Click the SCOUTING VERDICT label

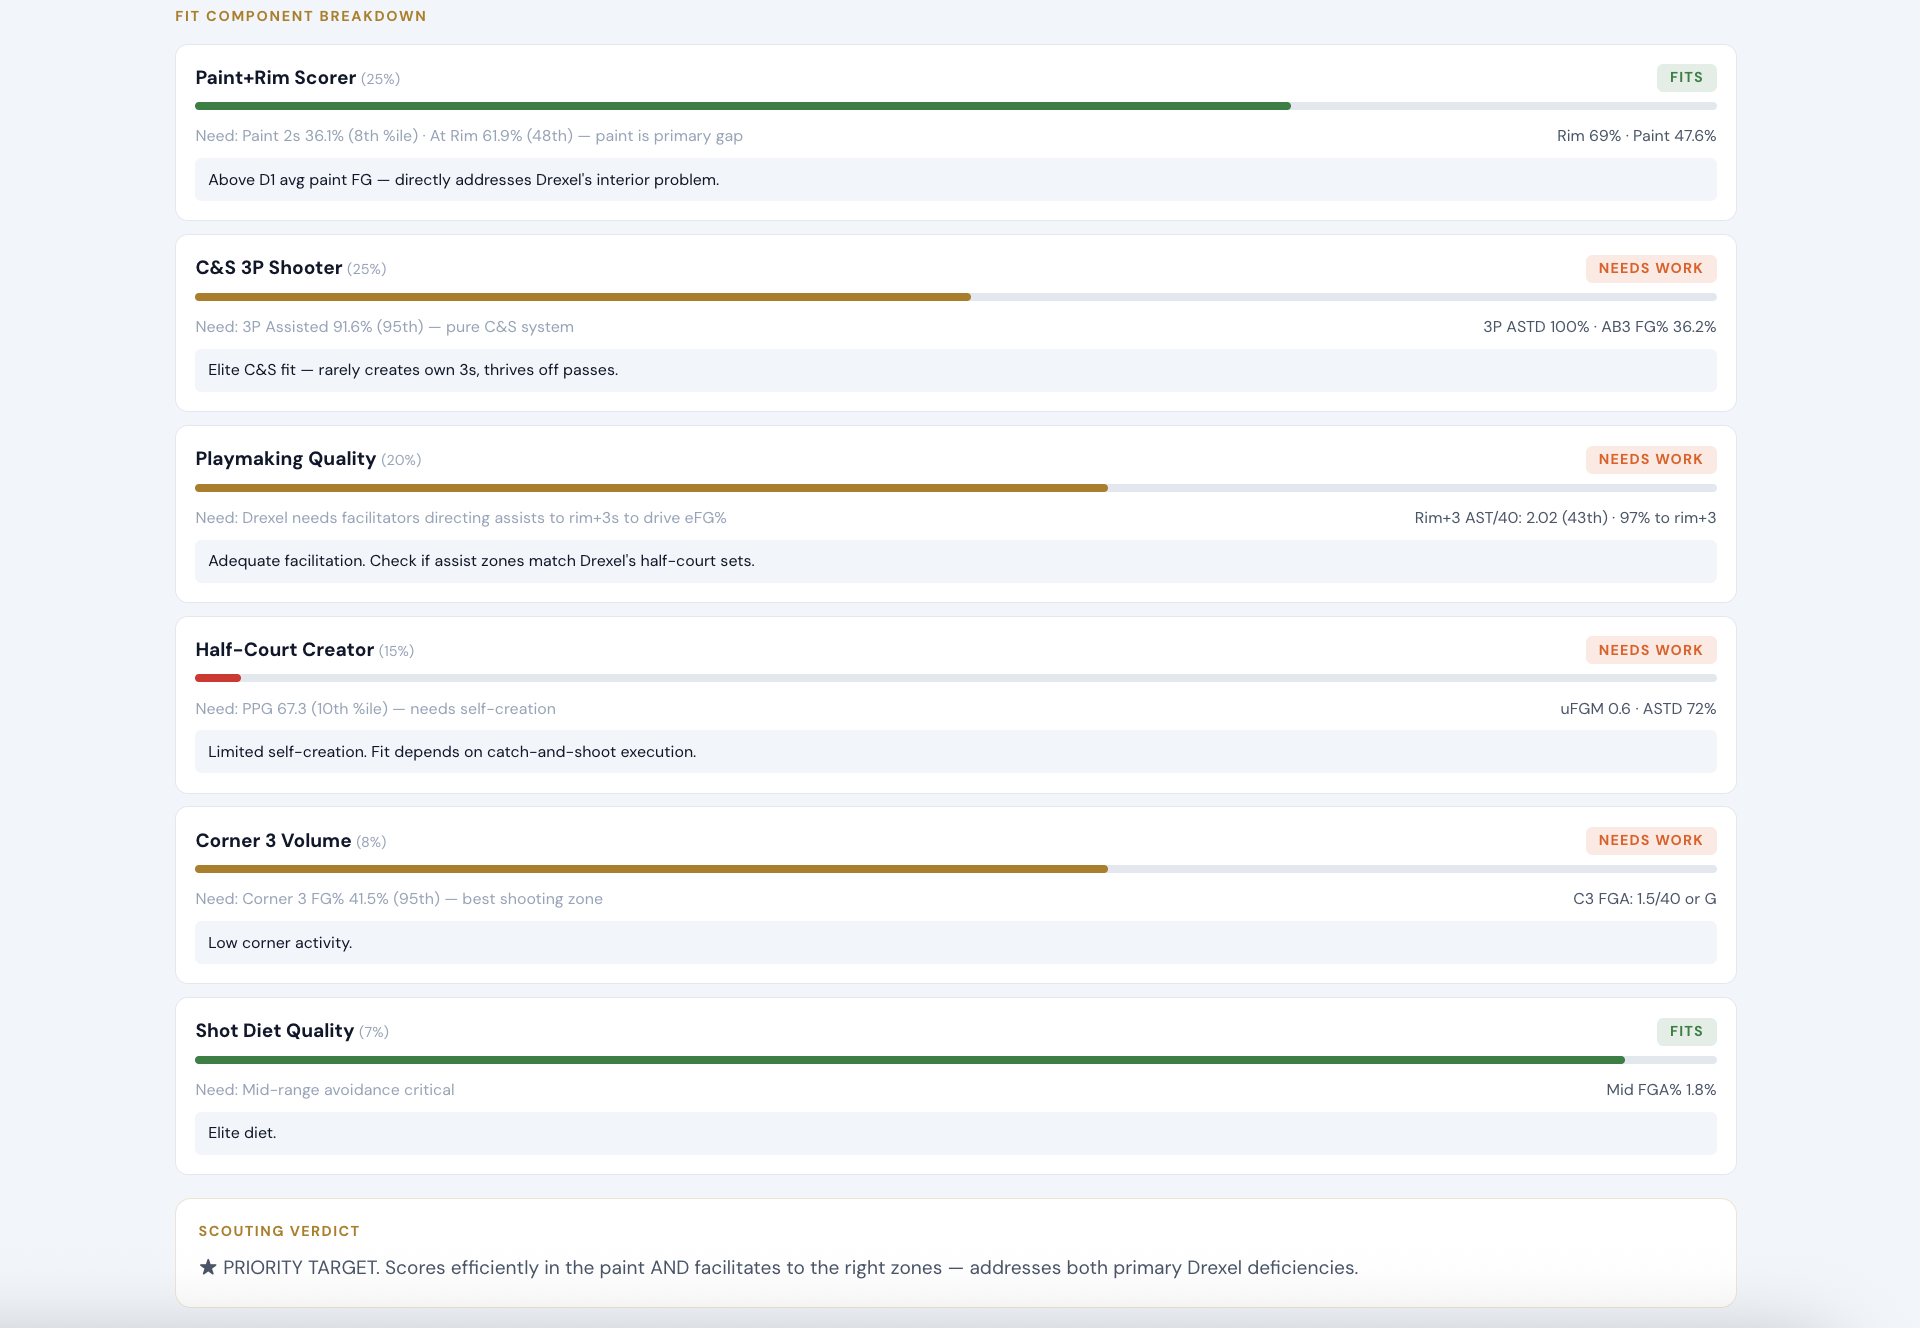pos(279,1231)
